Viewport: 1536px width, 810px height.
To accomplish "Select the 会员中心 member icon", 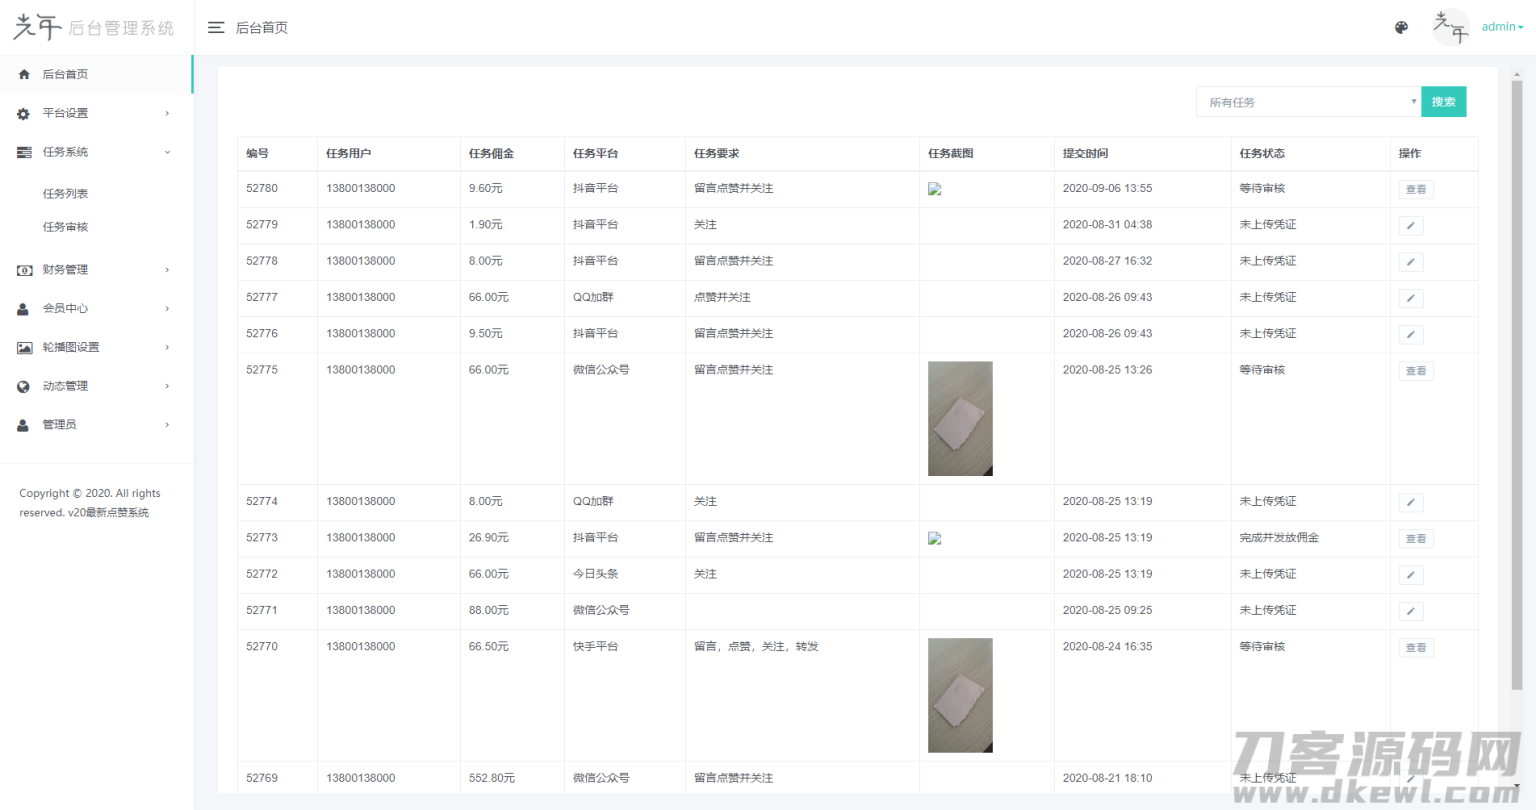I will tap(22, 308).
